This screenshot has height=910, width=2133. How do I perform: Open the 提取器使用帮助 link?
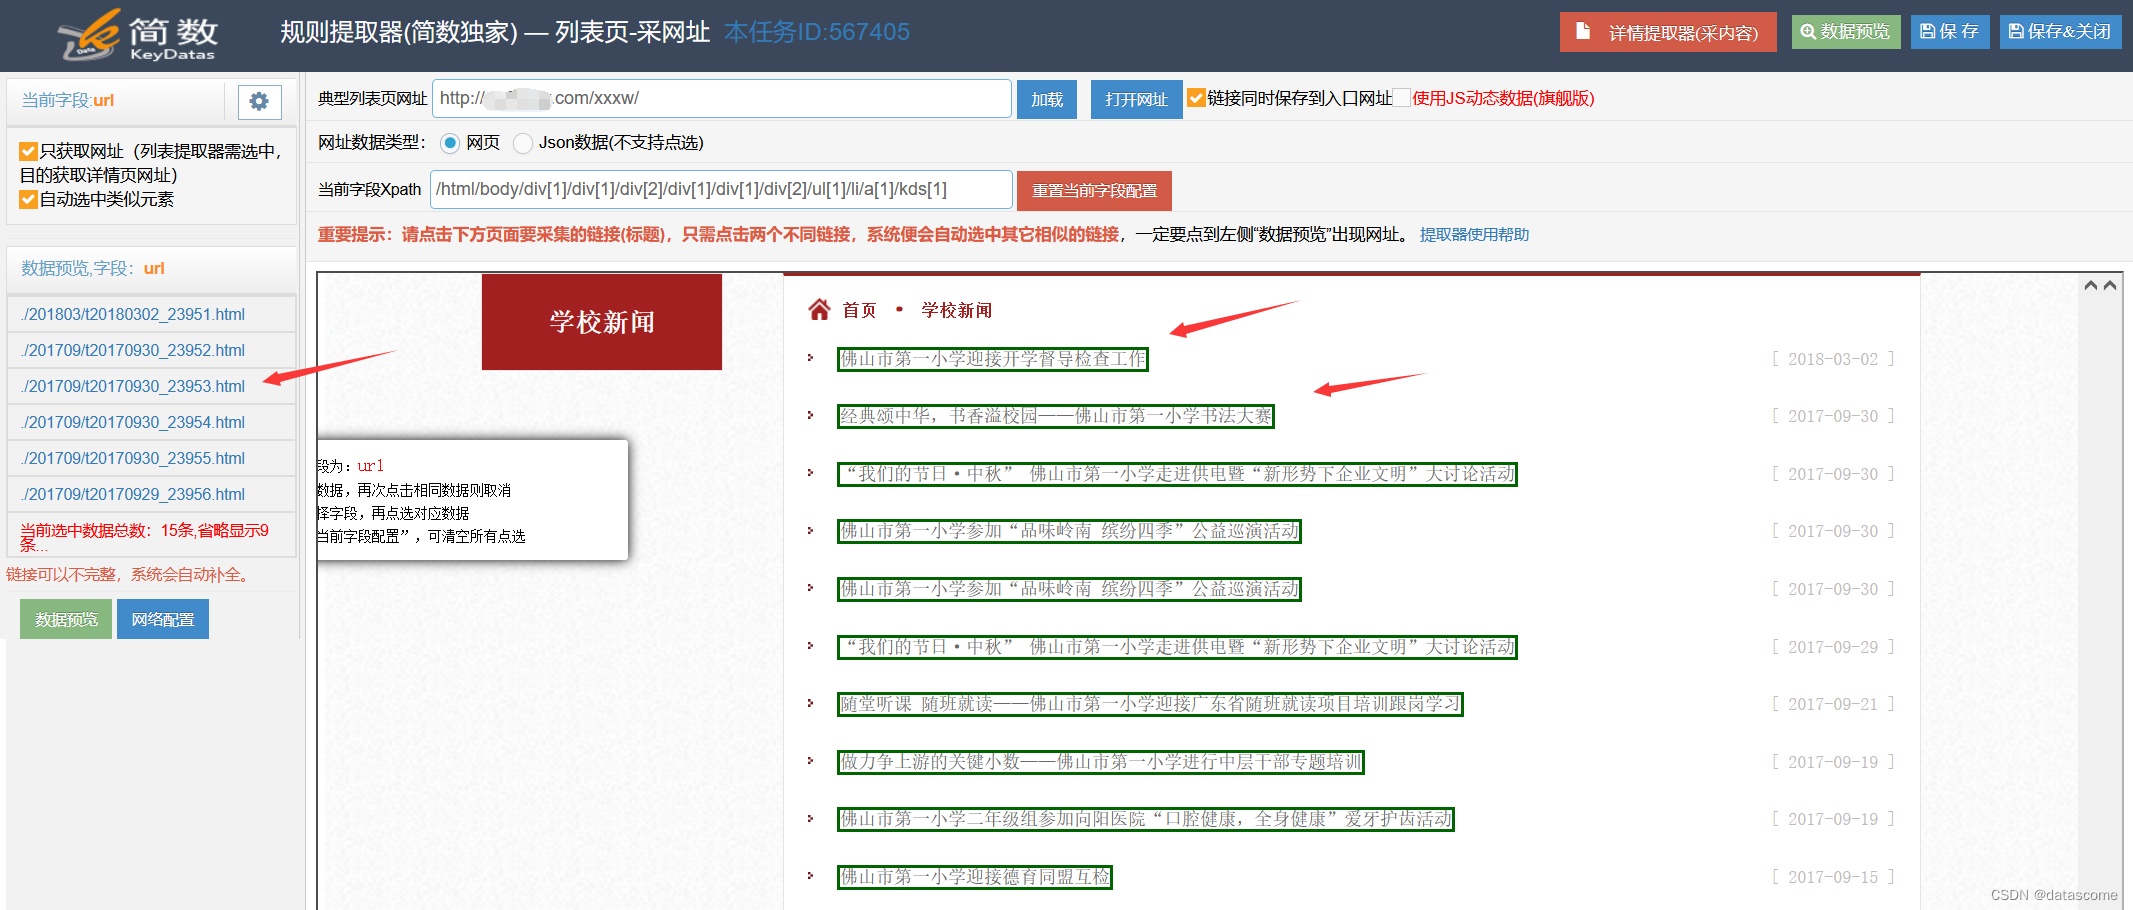1474,234
